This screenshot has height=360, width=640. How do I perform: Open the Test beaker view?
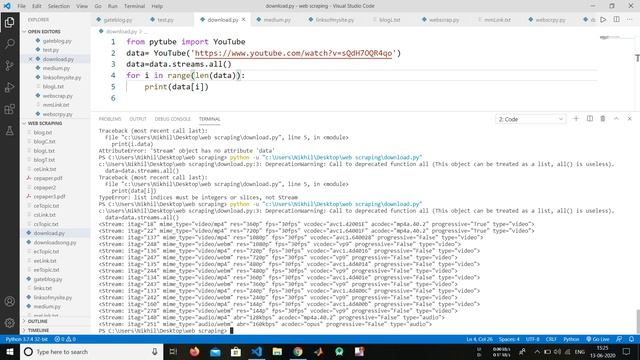[x=9, y=131]
